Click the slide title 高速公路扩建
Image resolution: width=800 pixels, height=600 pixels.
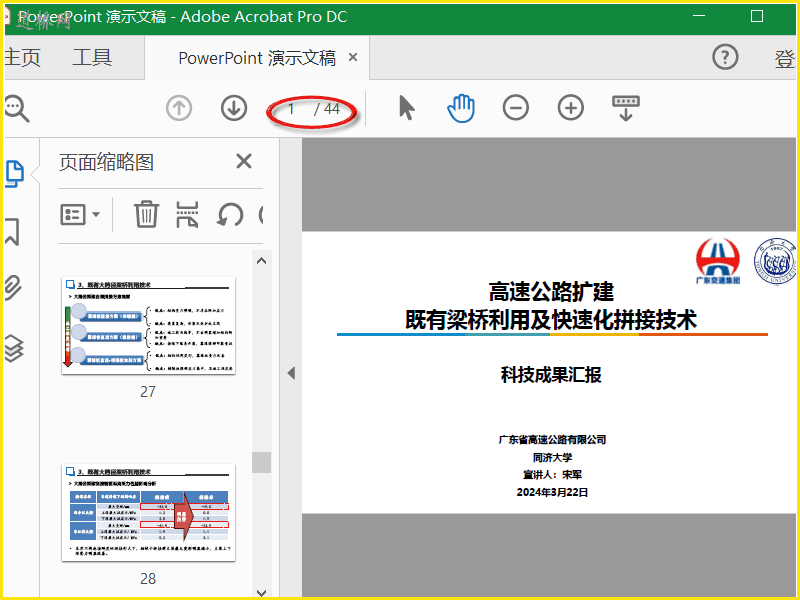pos(551,291)
